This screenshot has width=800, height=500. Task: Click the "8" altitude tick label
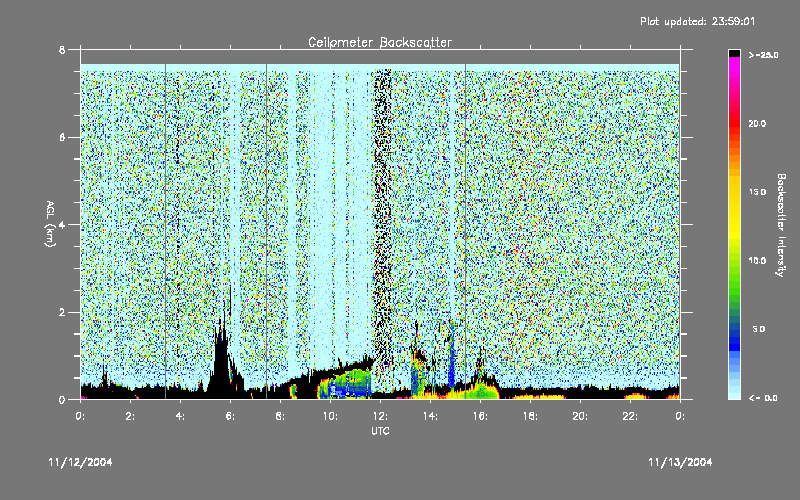pos(62,50)
